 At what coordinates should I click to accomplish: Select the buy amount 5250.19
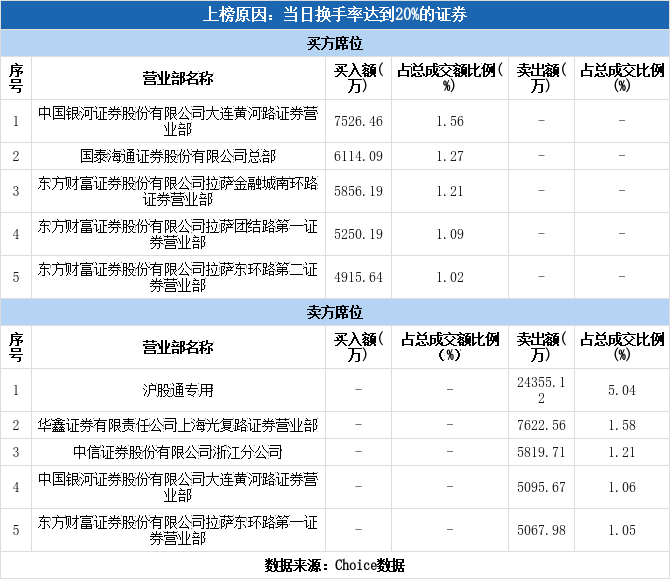tap(358, 234)
